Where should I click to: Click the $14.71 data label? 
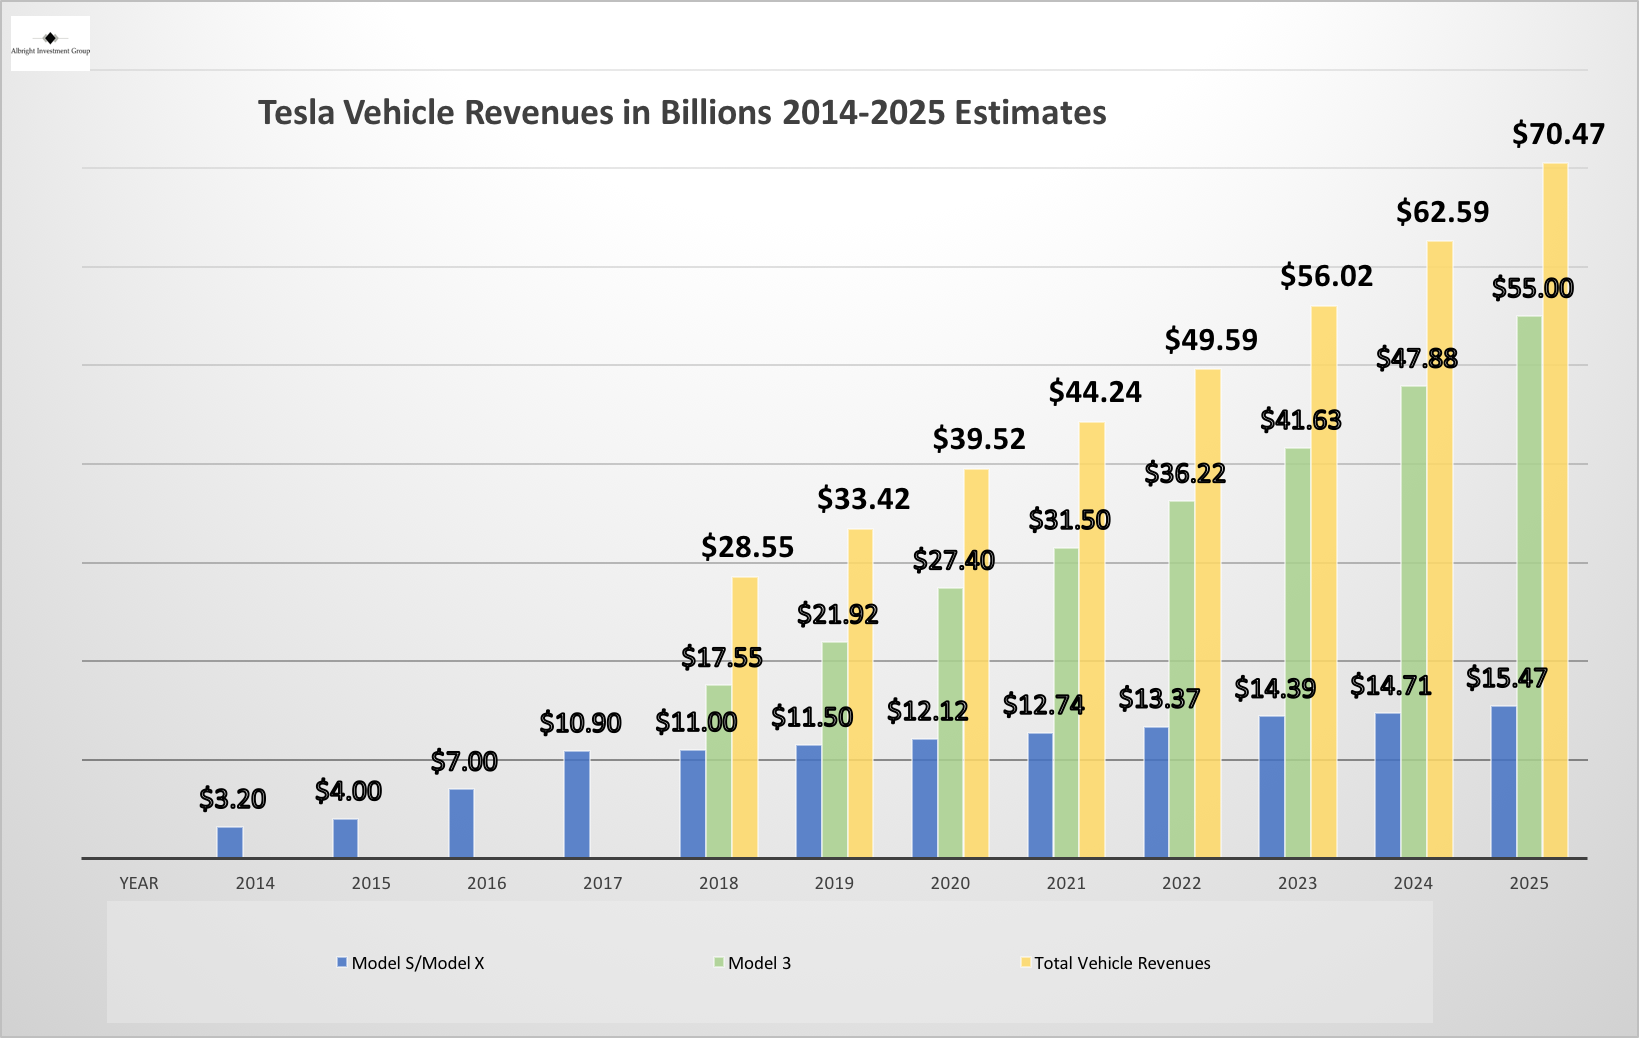click(x=1390, y=686)
